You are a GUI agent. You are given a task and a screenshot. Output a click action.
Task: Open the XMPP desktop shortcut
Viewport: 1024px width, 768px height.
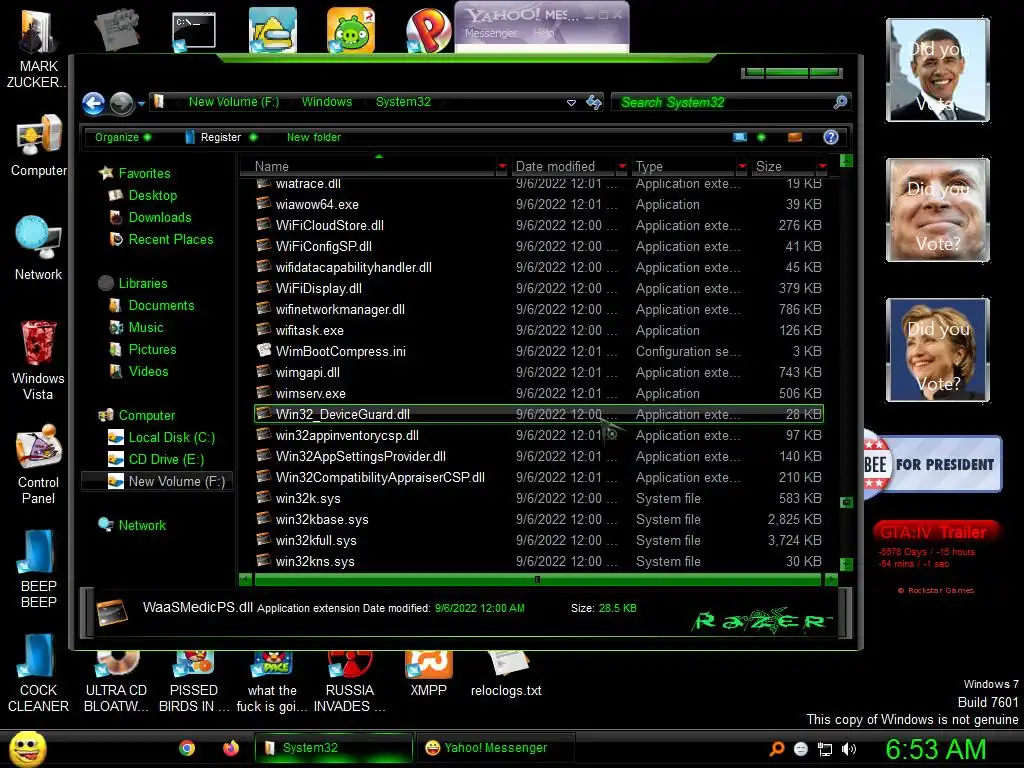coord(428,674)
